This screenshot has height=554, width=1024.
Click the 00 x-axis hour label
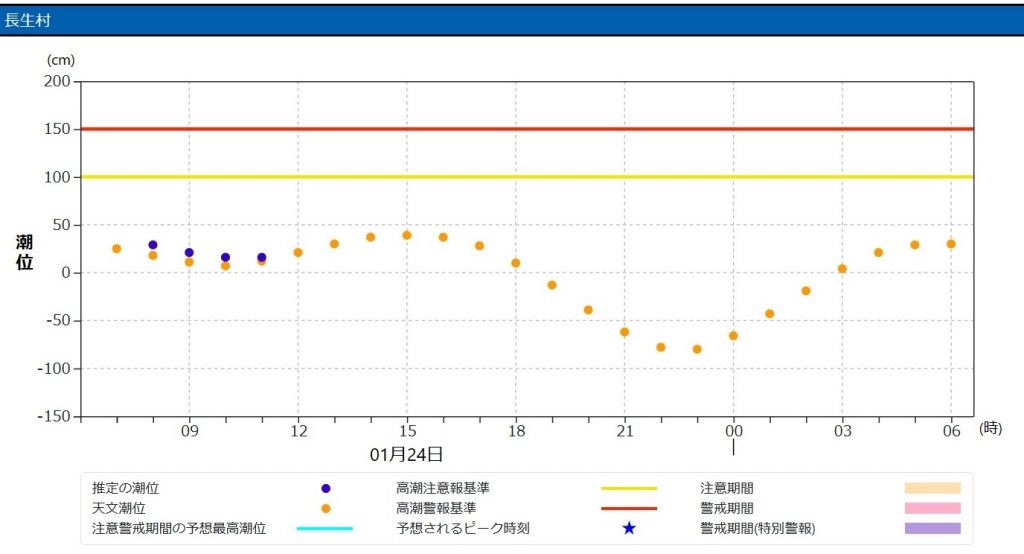click(734, 431)
